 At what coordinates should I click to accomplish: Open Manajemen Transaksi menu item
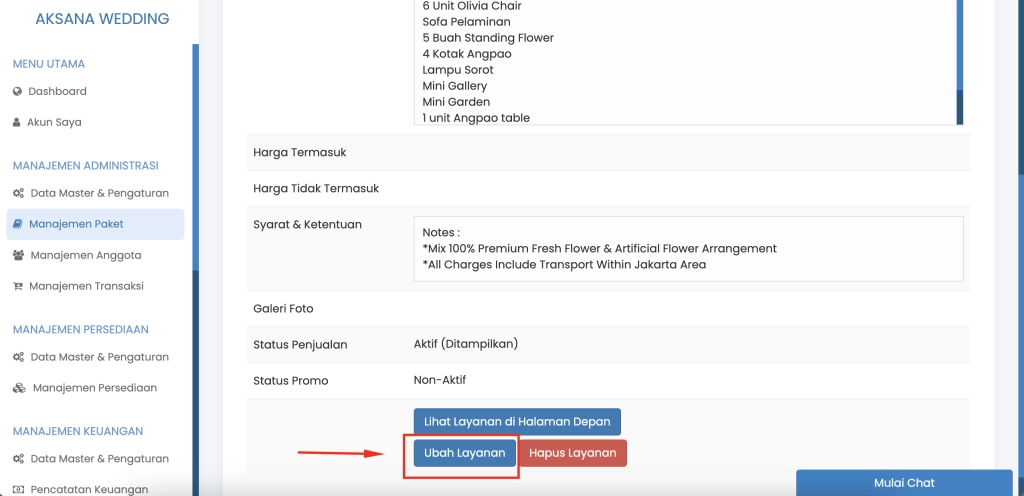pyautogui.click(x=86, y=286)
